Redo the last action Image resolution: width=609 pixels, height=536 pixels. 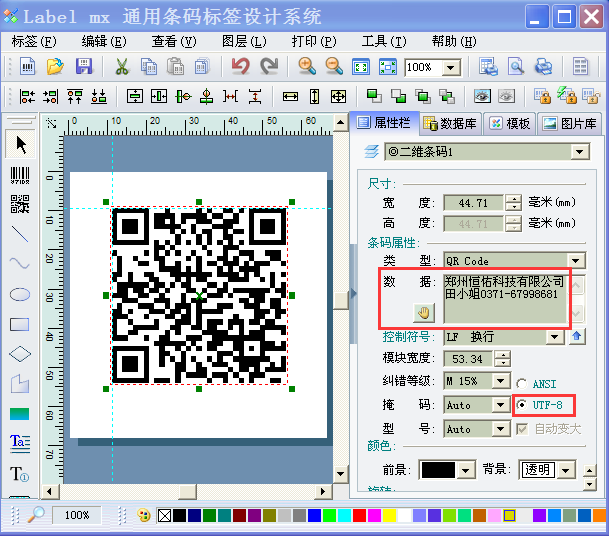coord(269,66)
